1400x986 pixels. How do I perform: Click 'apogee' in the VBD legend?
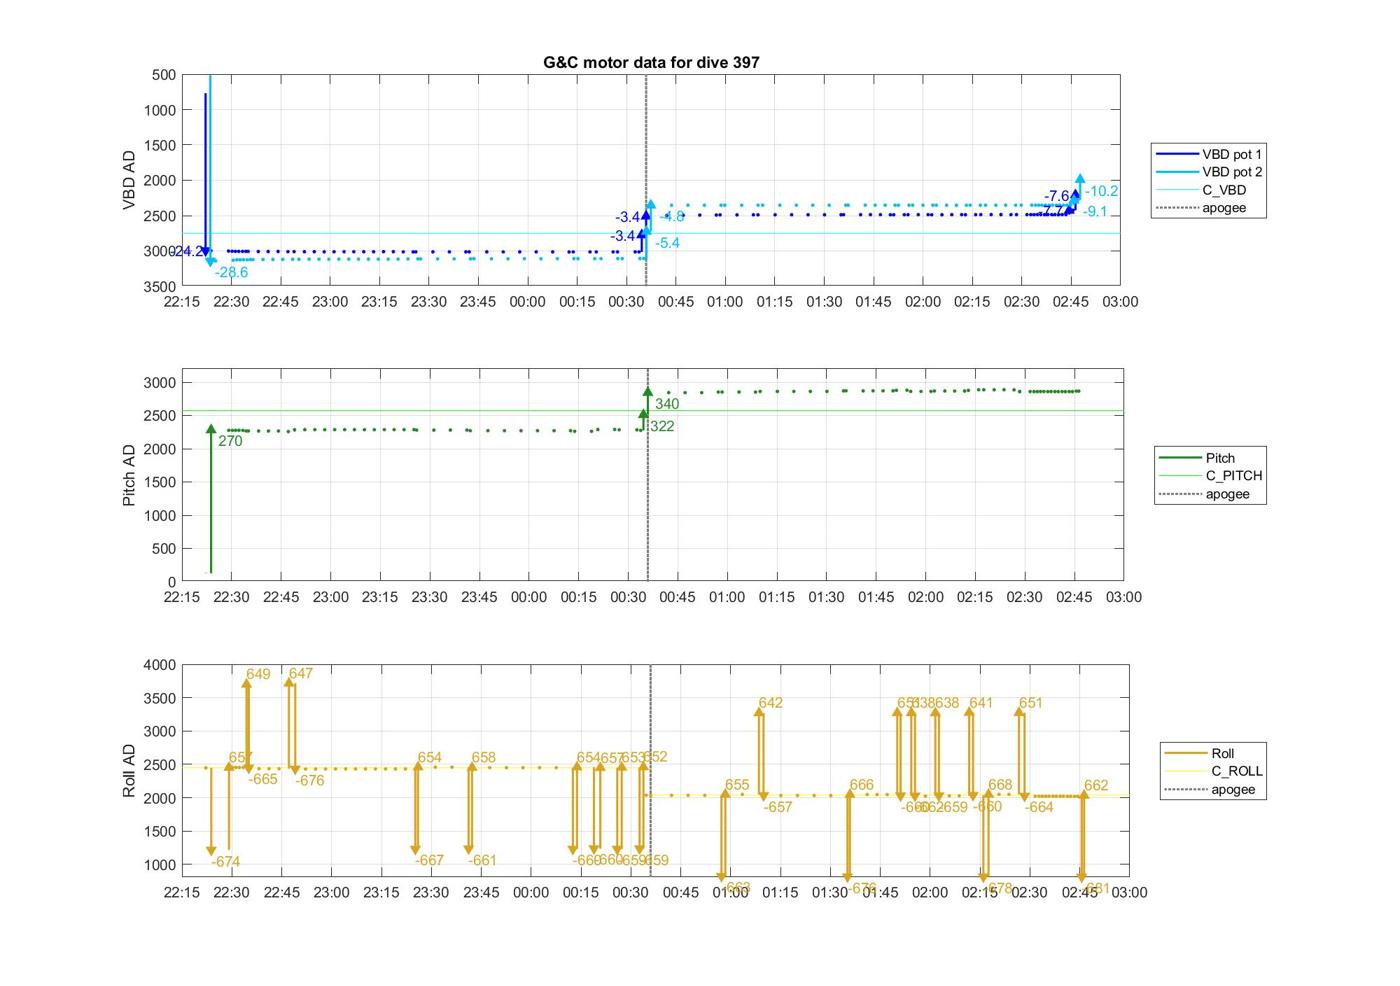click(x=1224, y=208)
